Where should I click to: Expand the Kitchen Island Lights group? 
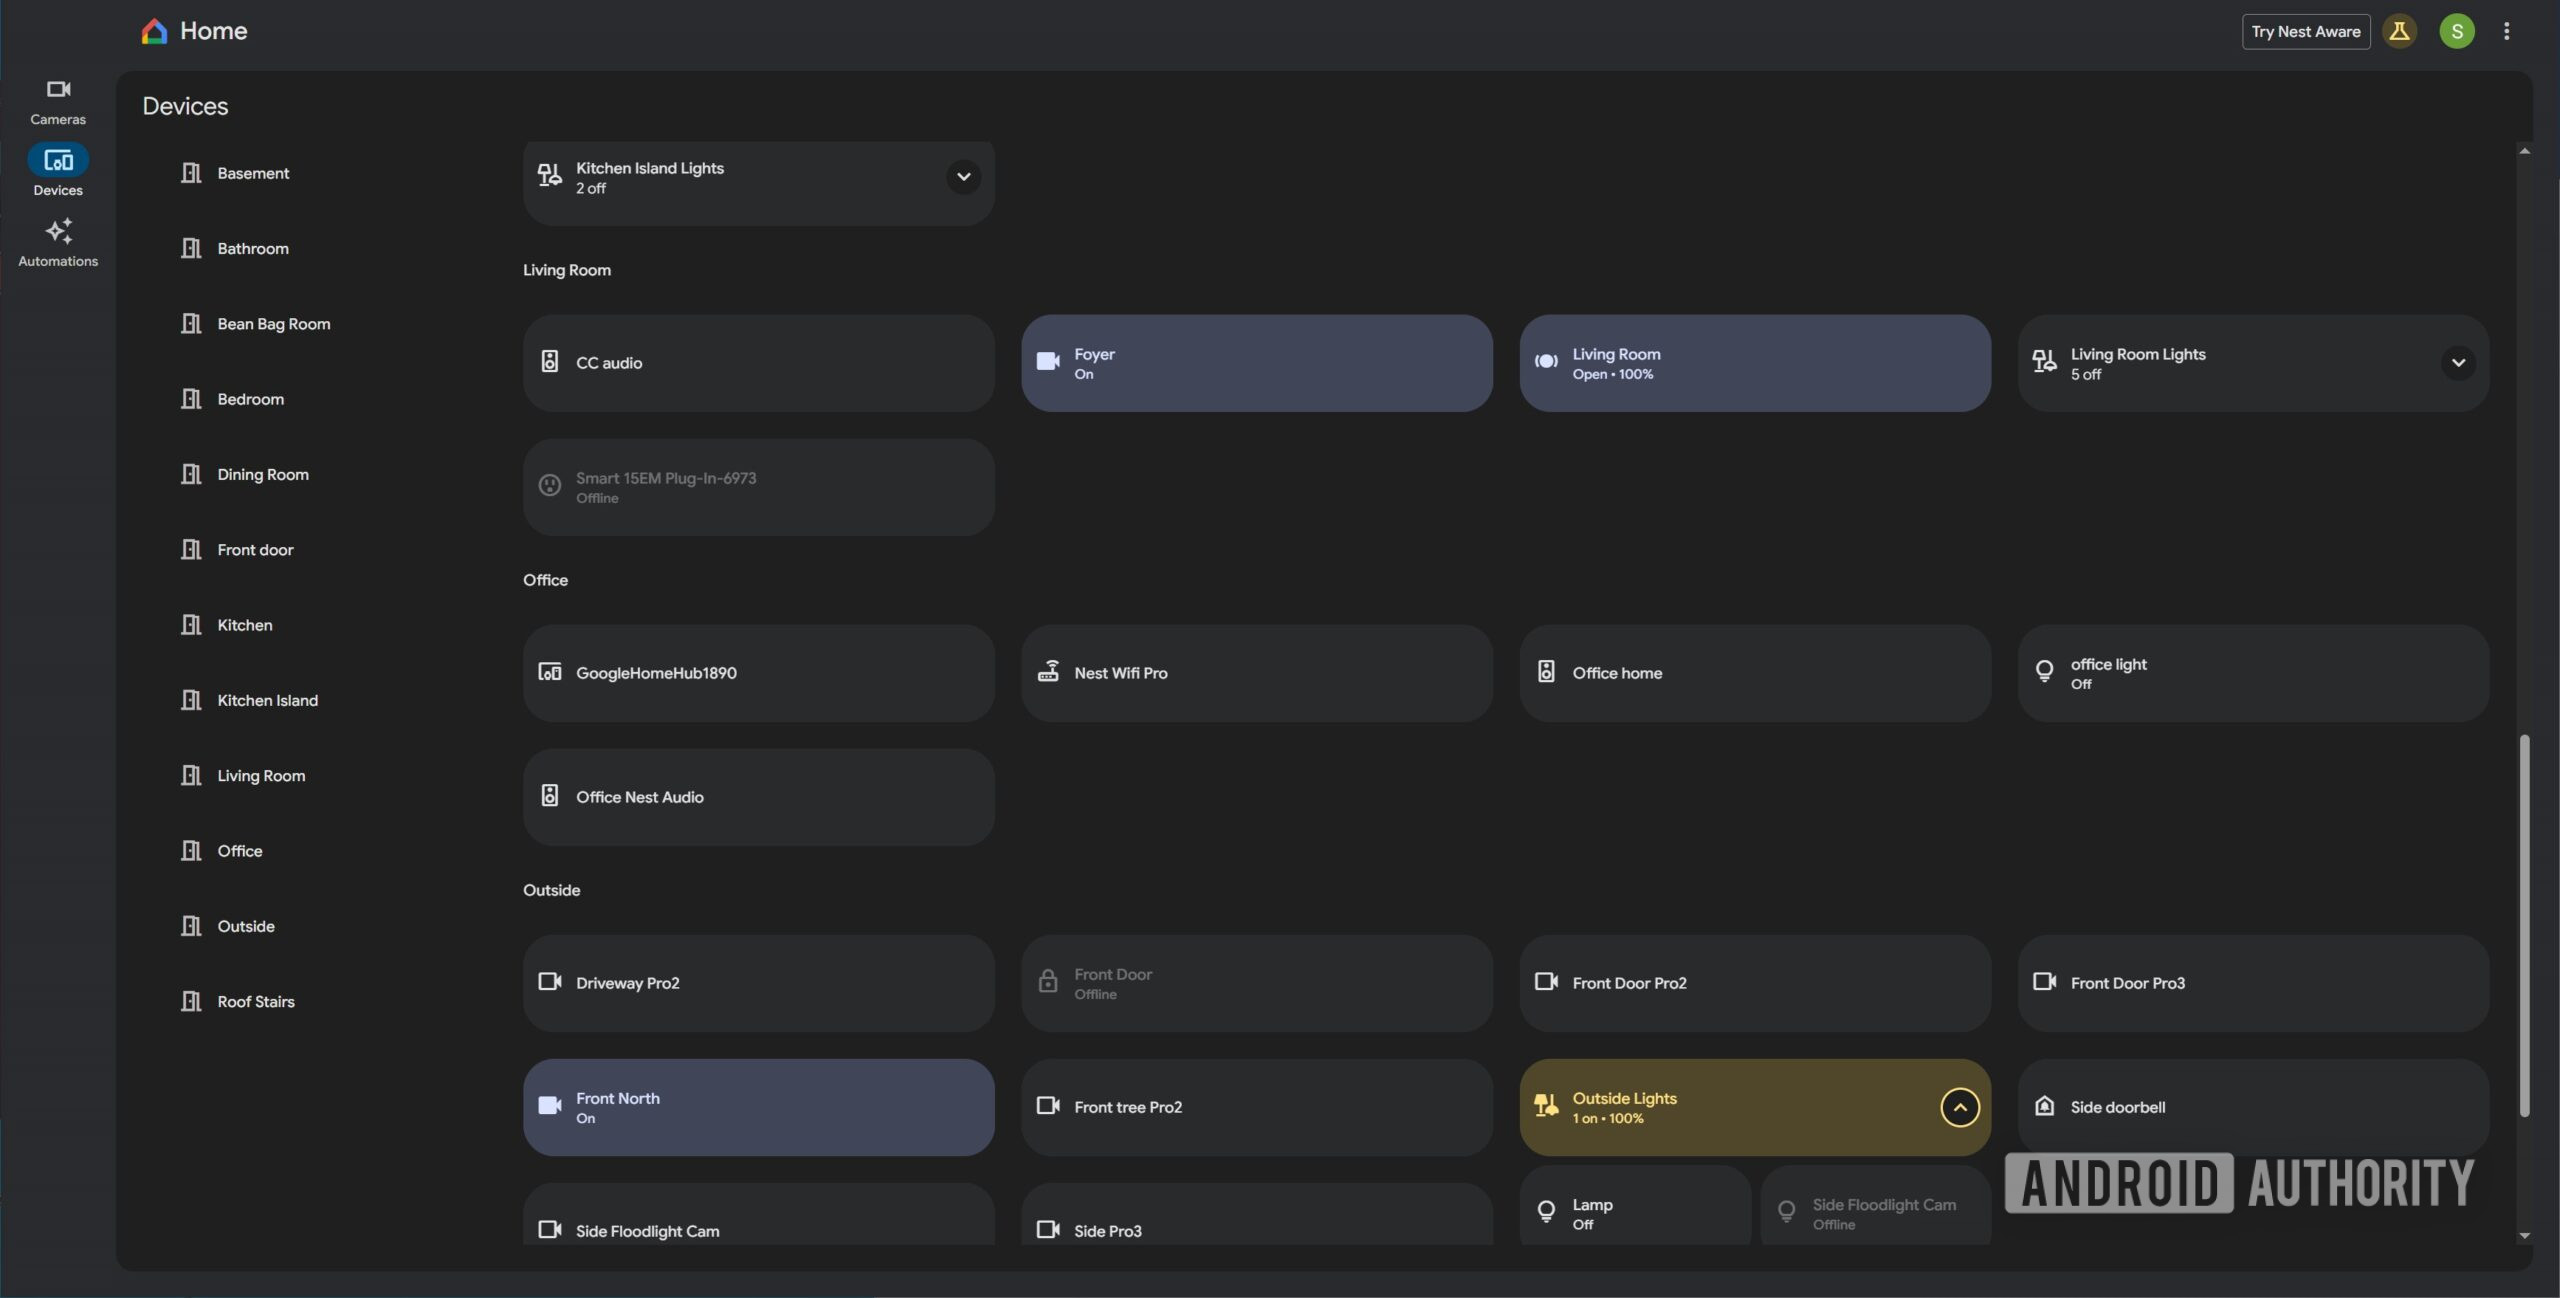(x=963, y=177)
